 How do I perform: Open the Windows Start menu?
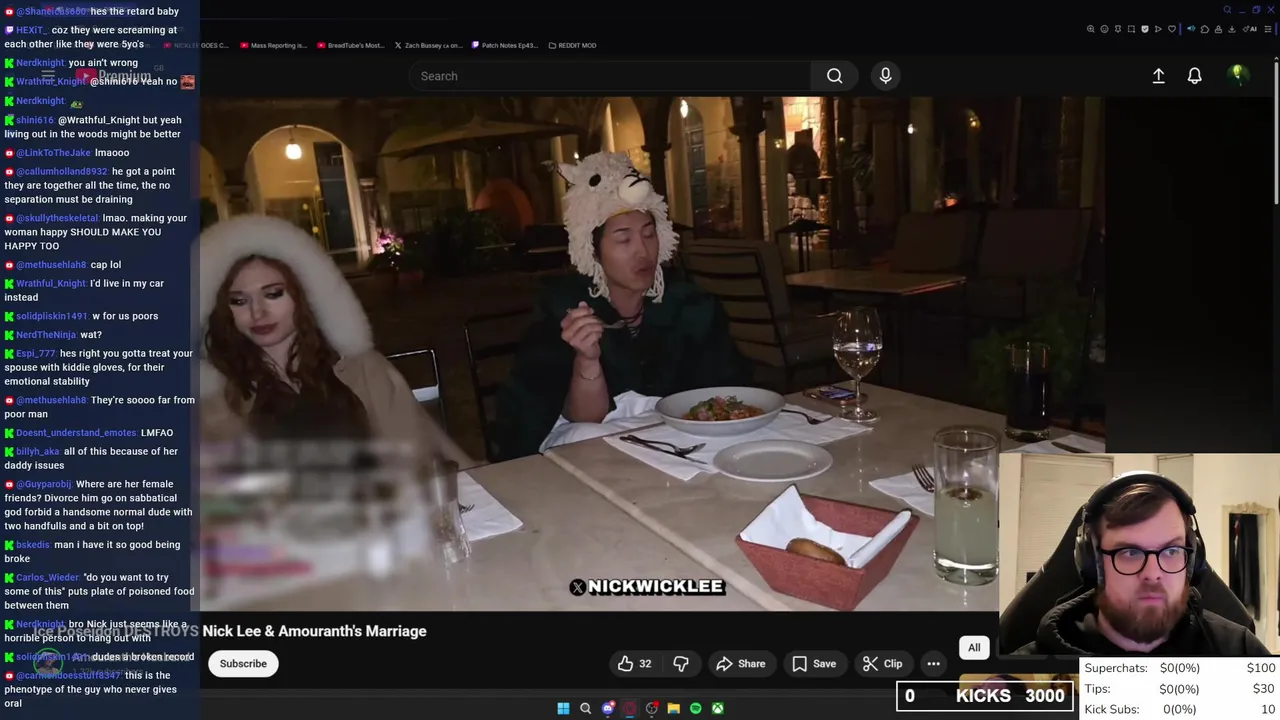click(563, 708)
